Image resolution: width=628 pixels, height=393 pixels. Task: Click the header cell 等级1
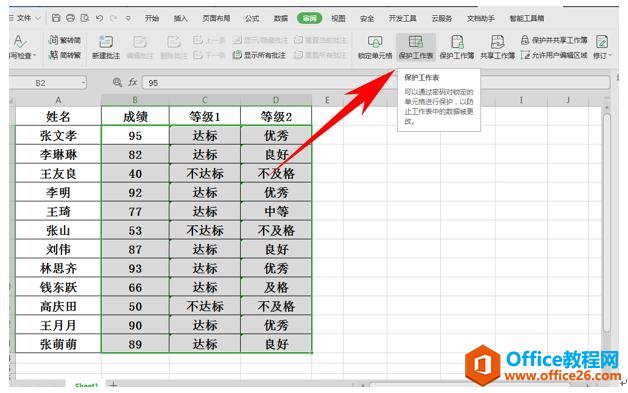pyautogui.click(x=205, y=116)
